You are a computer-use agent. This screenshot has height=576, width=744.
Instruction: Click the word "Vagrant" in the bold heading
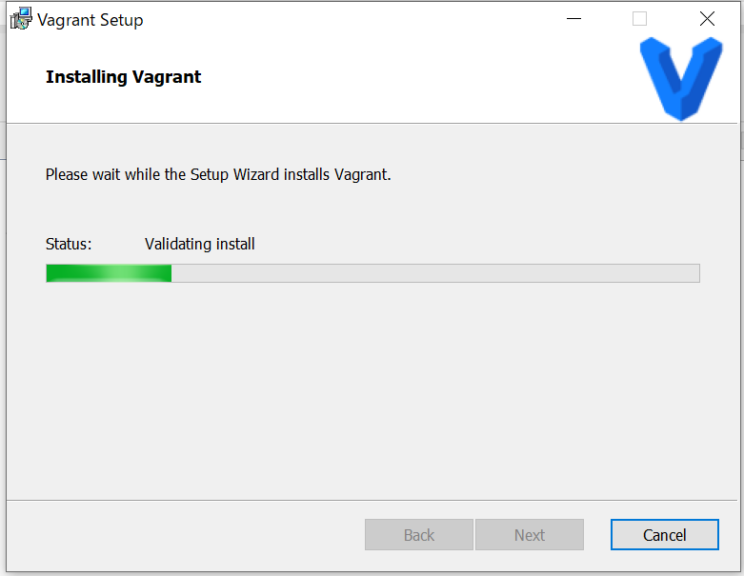[x=166, y=77]
